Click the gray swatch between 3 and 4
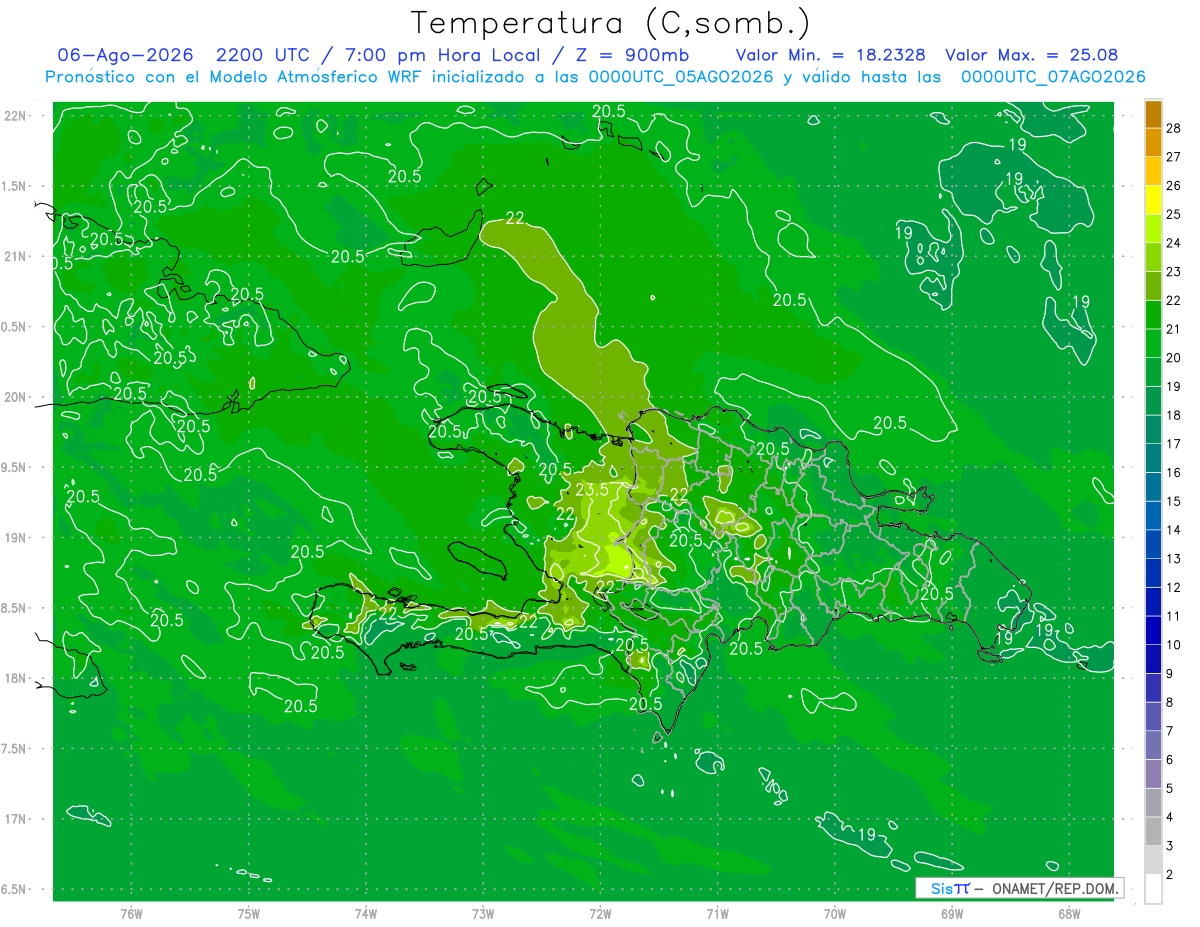Image resolution: width=1200 pixels, height=927 pixels. coord(1153,832)
